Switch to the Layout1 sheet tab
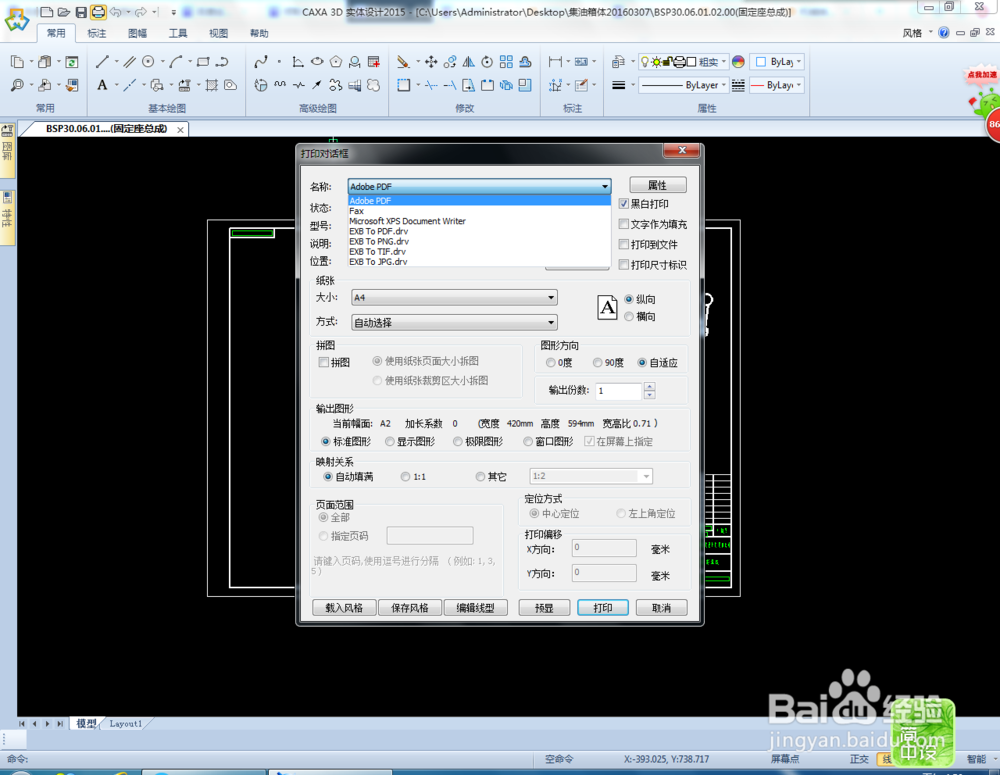The height and width of the screenshot is (775, 1000). coord(126,723)
